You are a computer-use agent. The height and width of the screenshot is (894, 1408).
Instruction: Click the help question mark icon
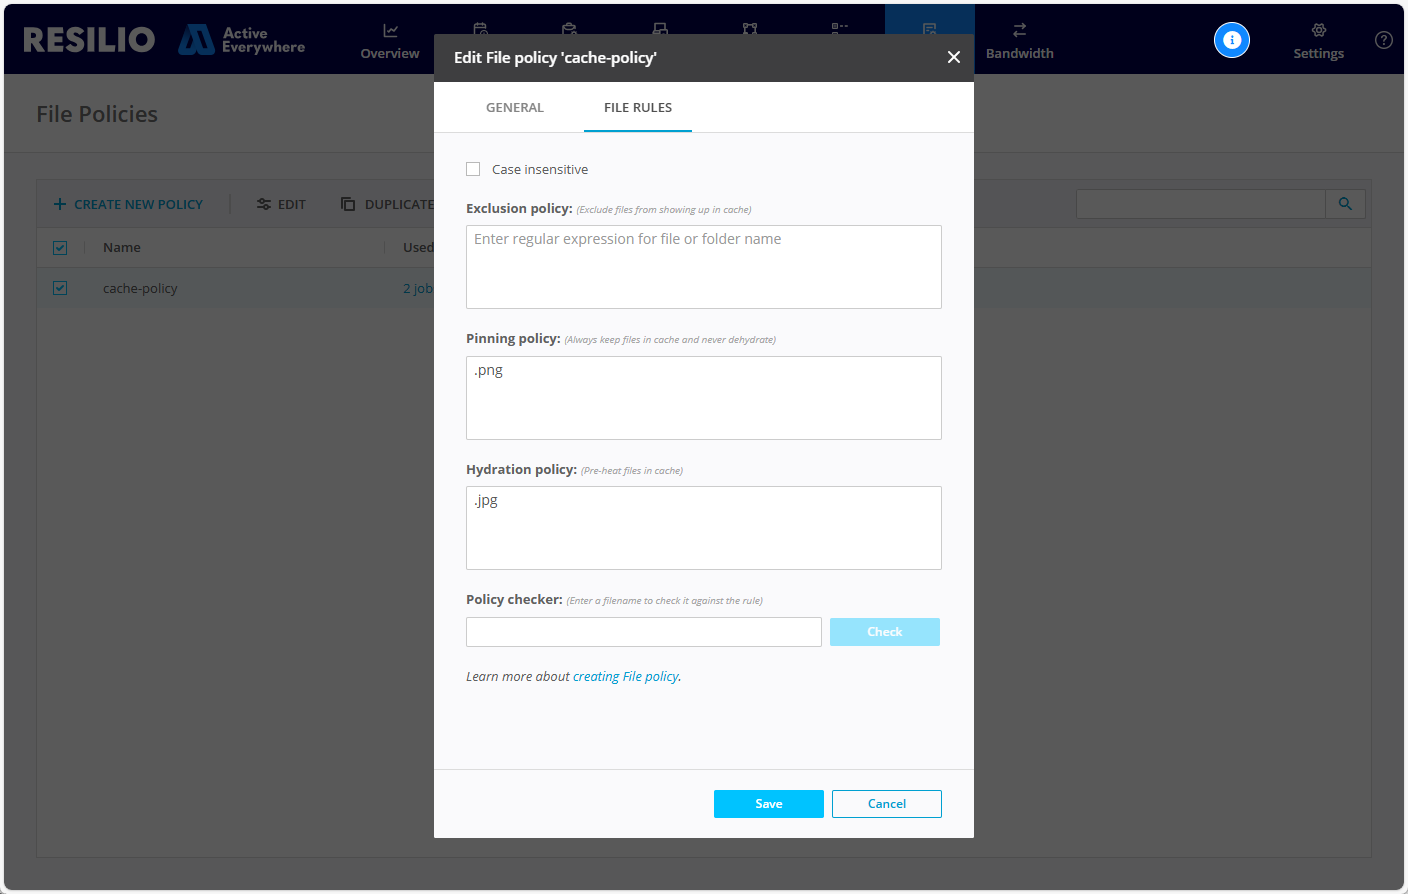coord(1383,40)
